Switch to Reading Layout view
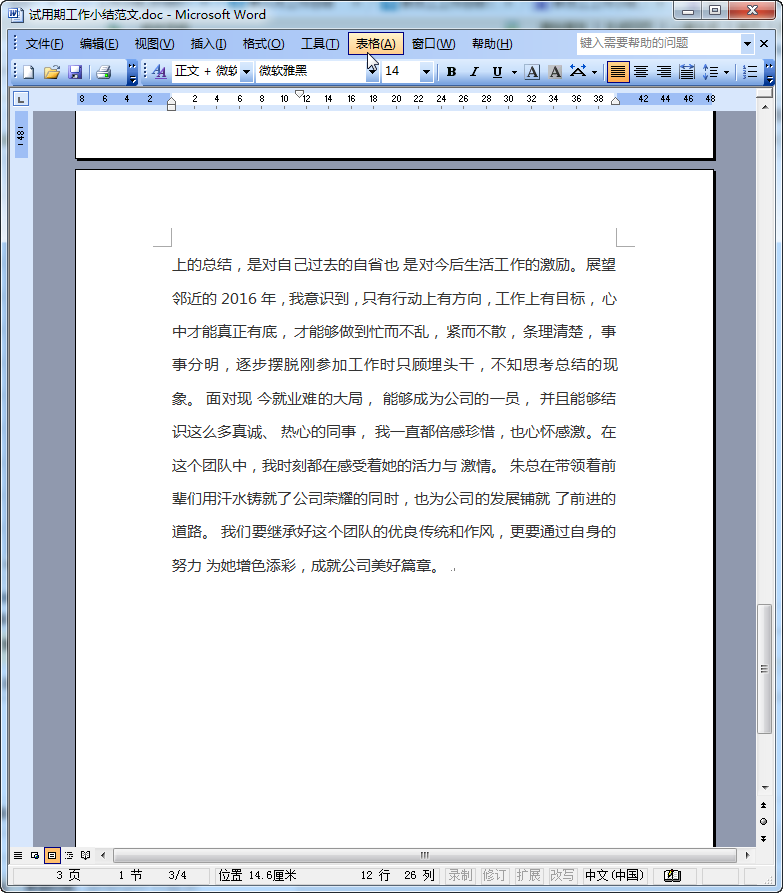 click(x=85, y=855)
